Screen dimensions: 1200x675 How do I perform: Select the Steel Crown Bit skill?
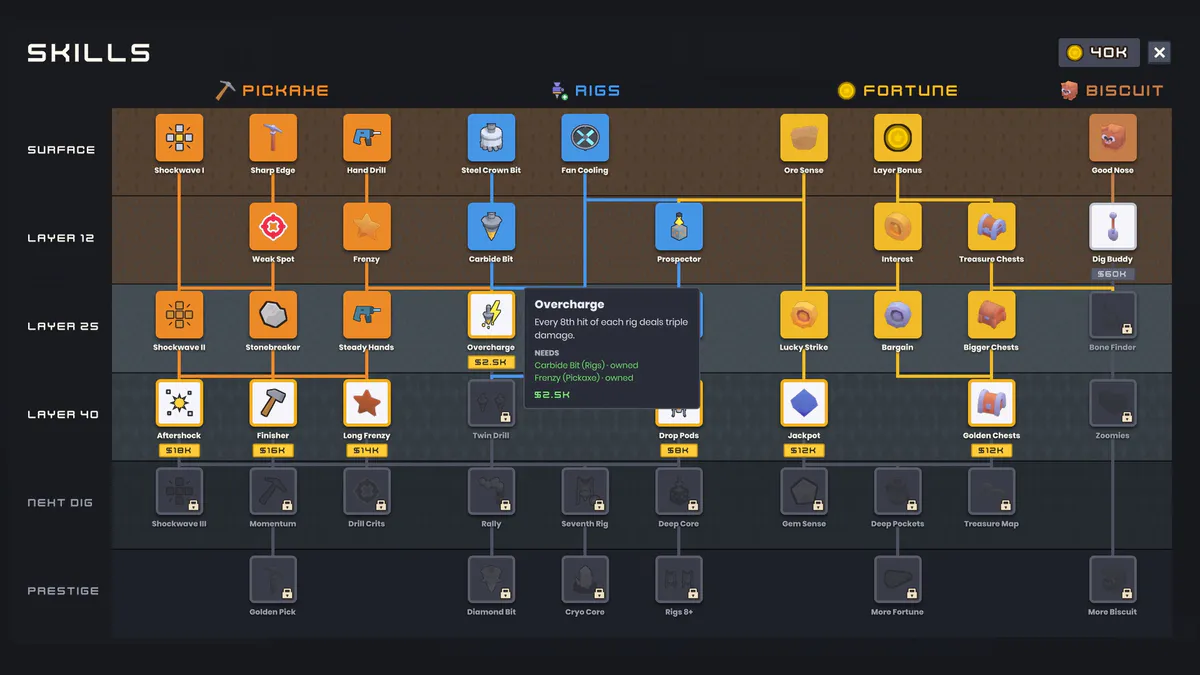[491, 138]
